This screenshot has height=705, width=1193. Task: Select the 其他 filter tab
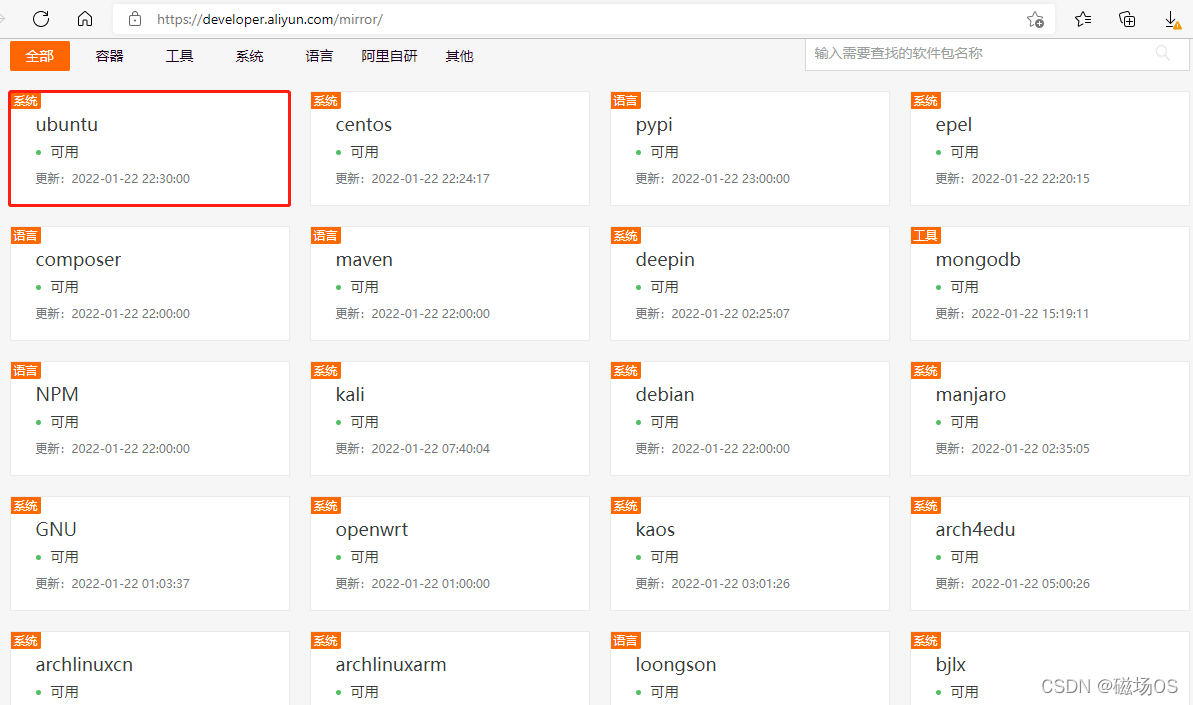point(460,56)
